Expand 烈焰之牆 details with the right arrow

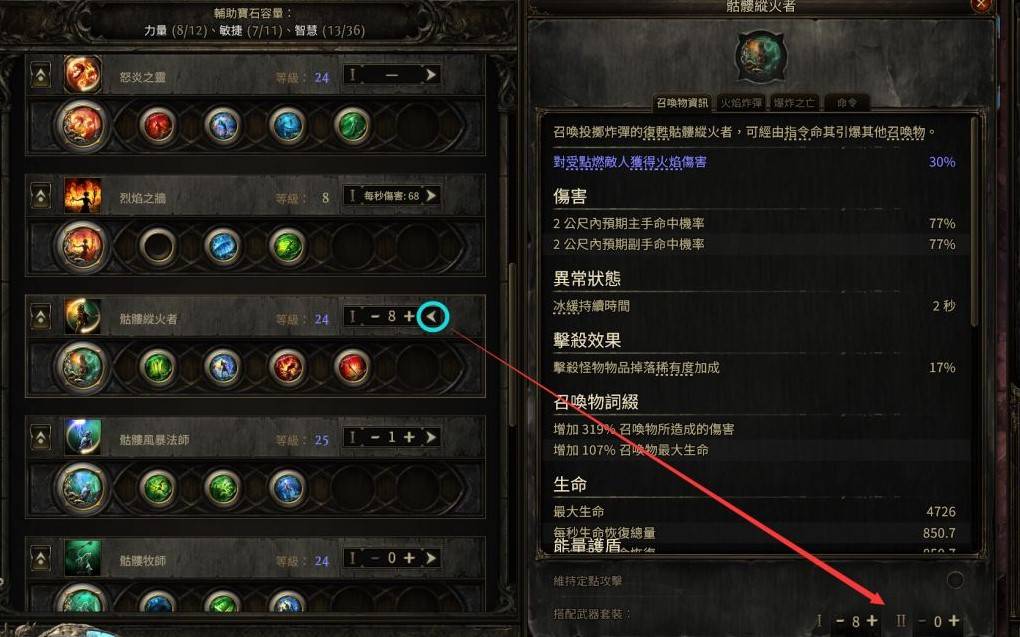[x=431, y=196]
